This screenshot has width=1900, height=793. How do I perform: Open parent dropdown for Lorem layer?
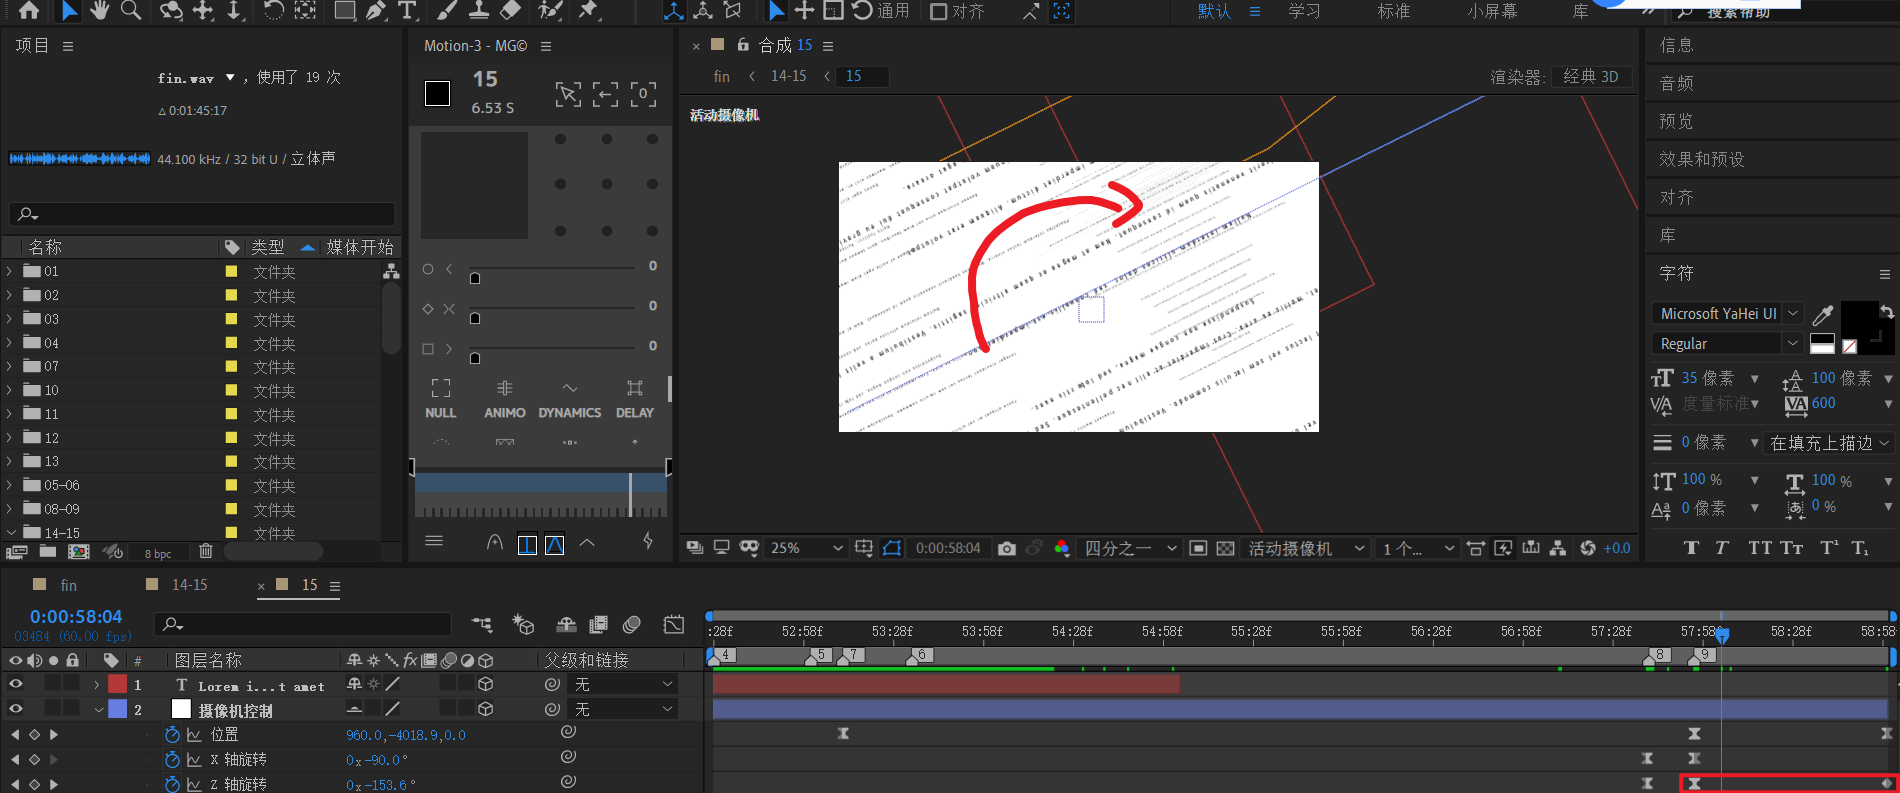[623, 684]
